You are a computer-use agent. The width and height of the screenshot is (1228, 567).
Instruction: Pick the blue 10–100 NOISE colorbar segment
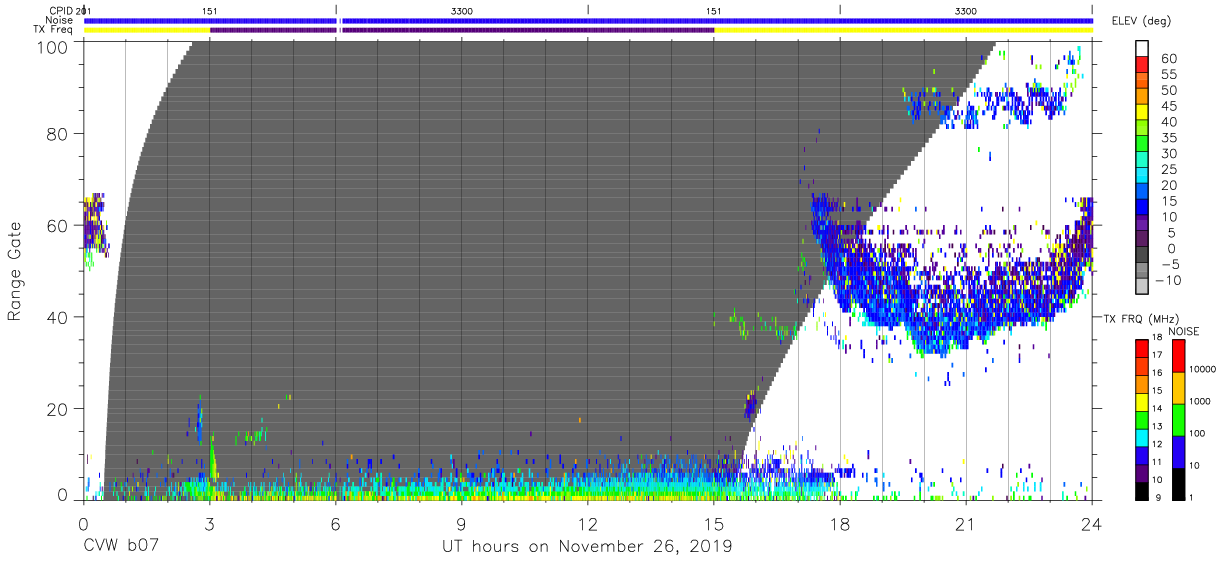[1177, 451]
